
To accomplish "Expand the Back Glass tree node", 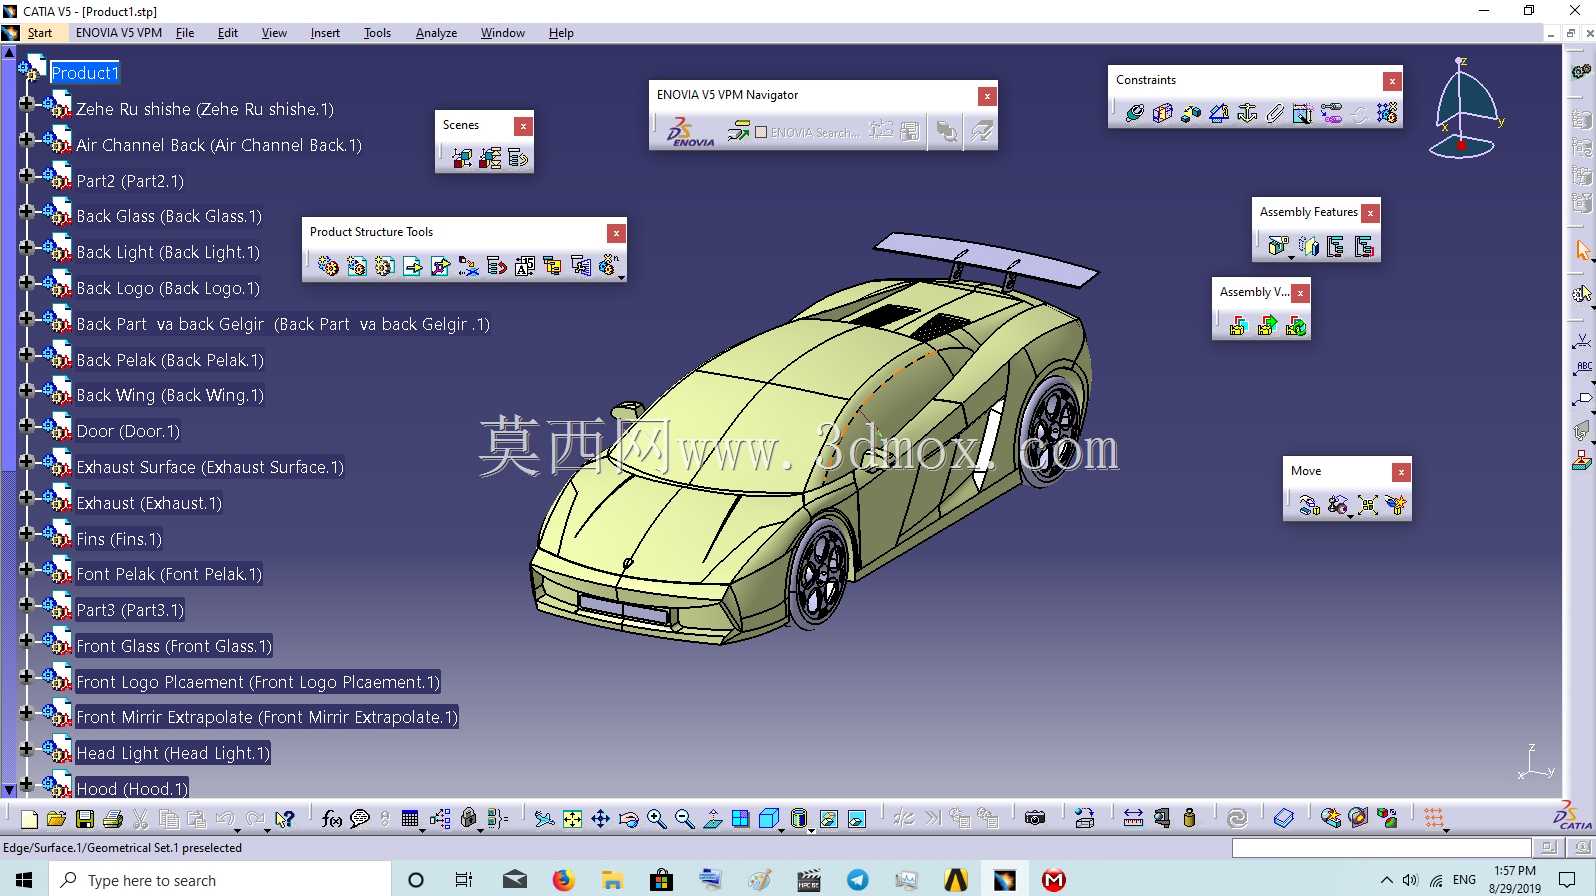I will (x=26, y=211).
